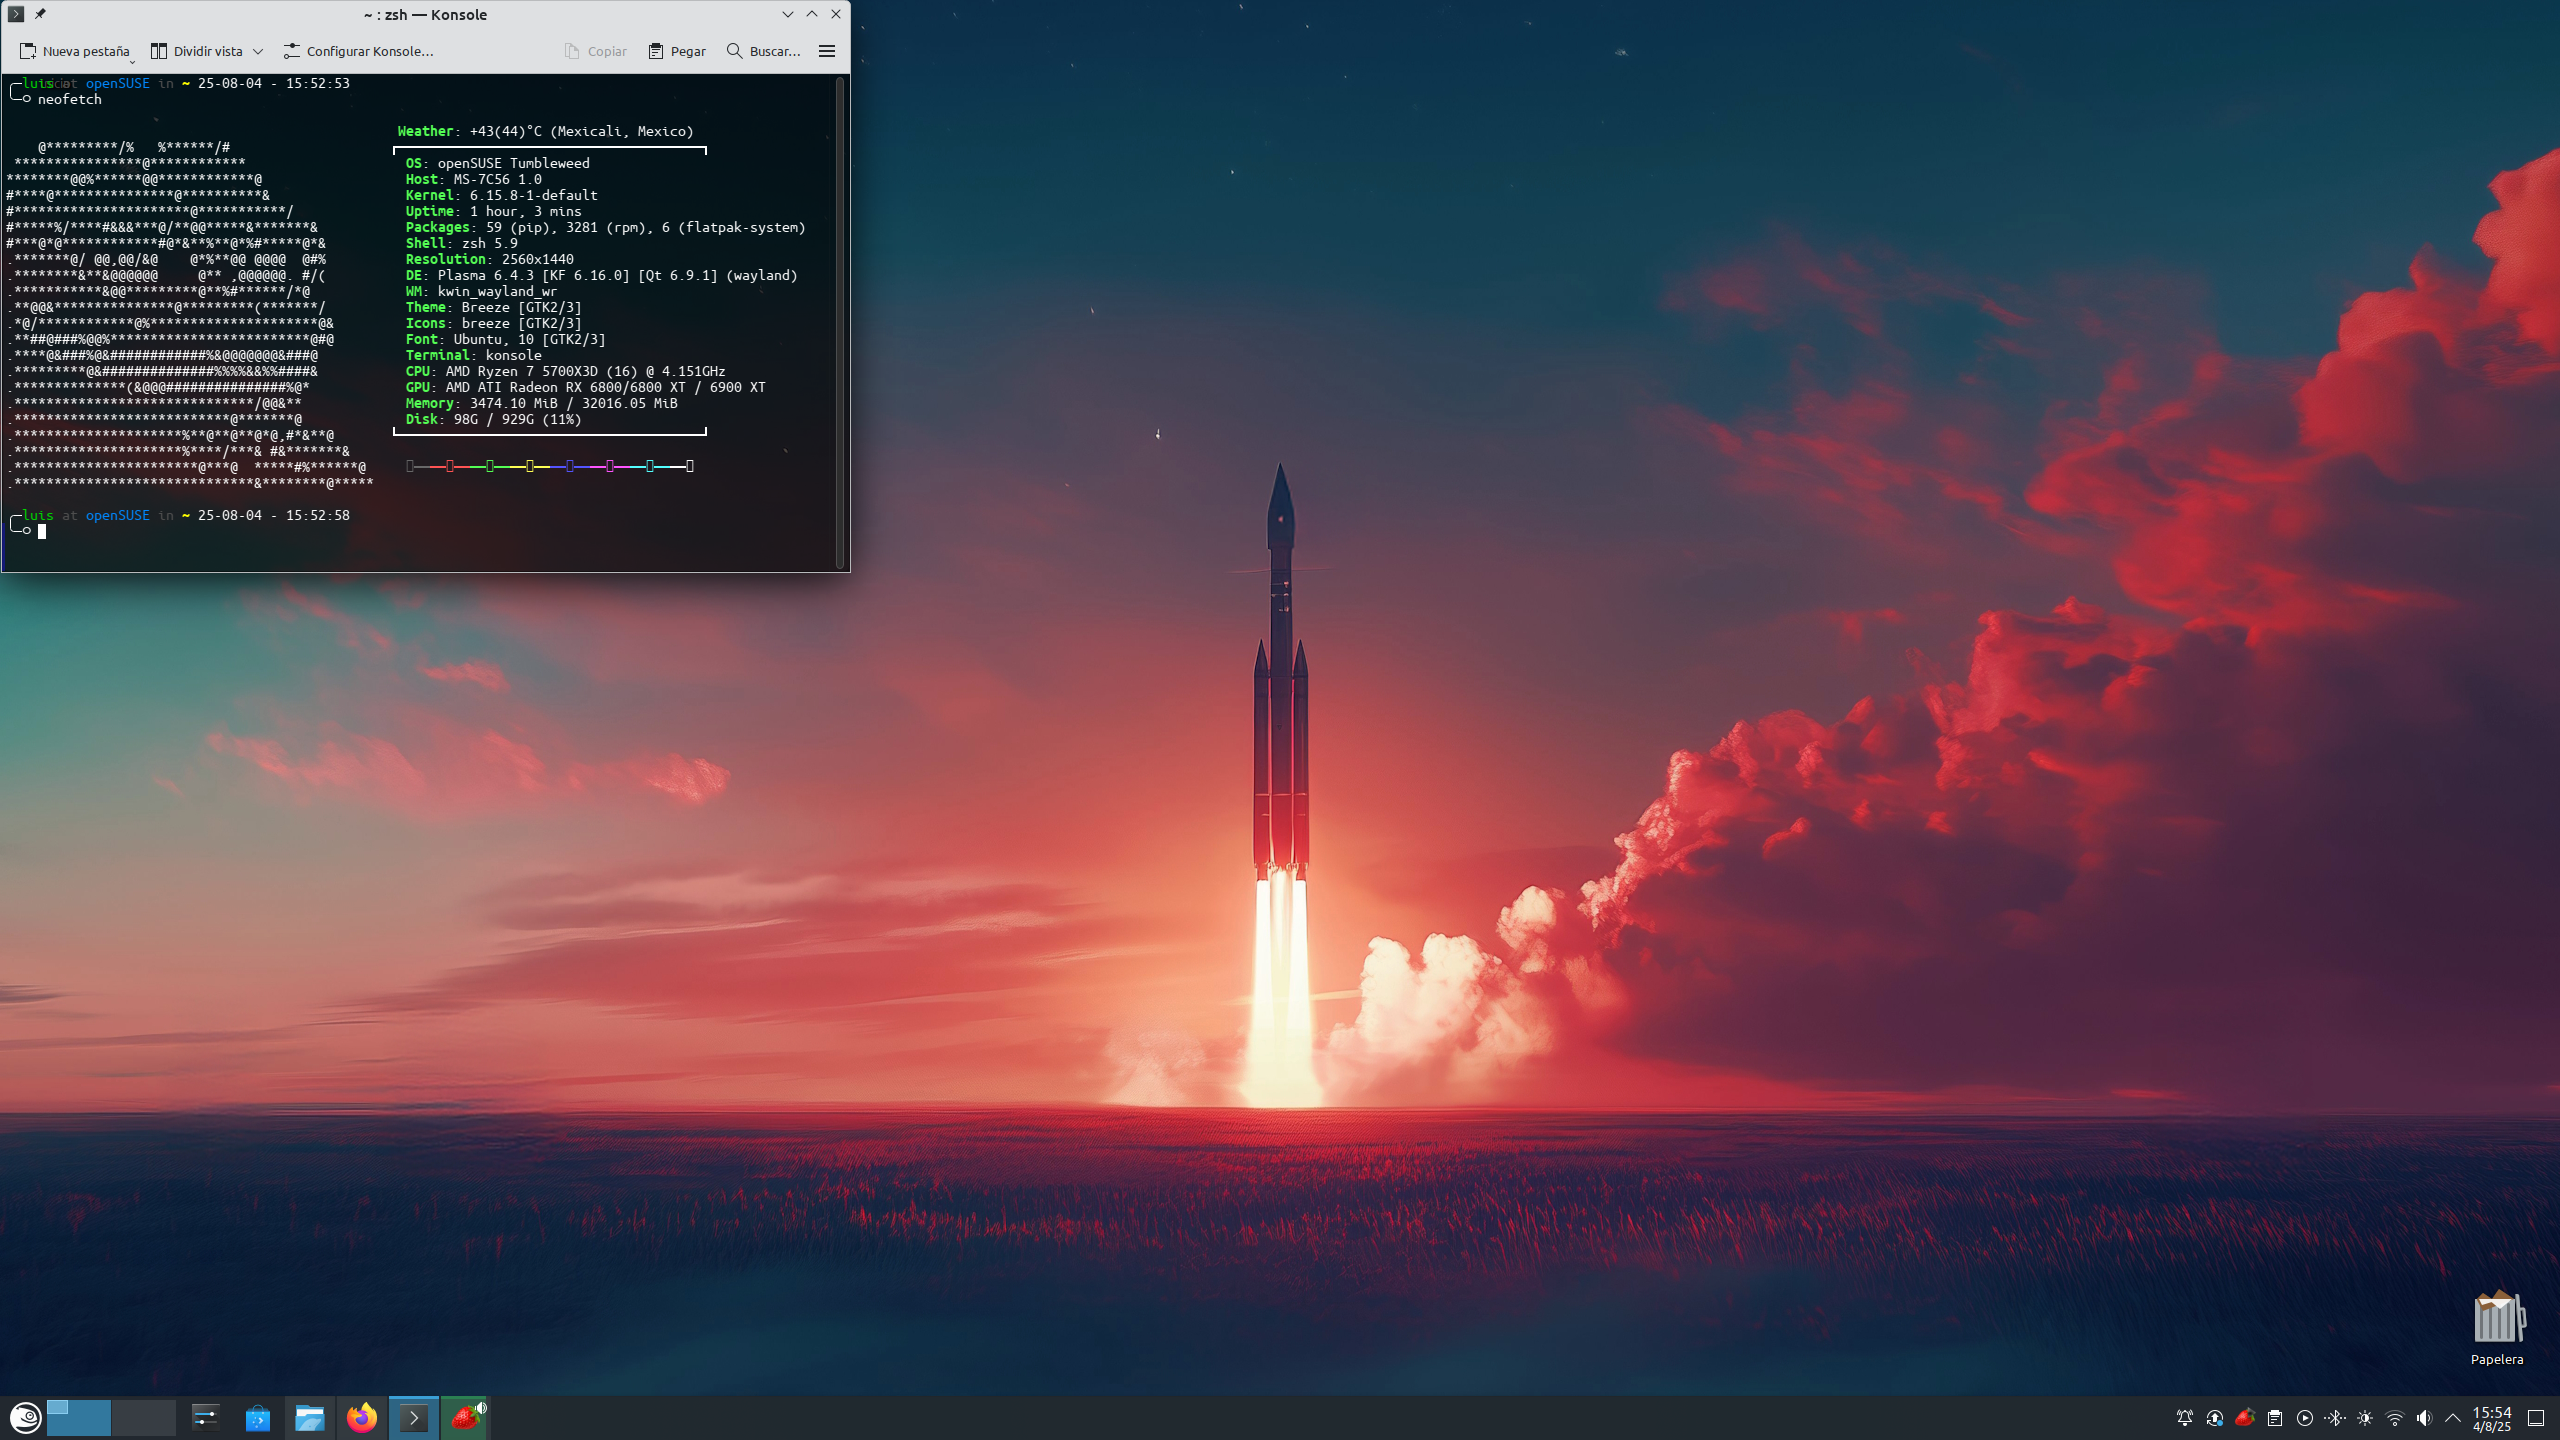
Task: Select the Konsole taskbar entry
Action: (x=414, y=1417)
